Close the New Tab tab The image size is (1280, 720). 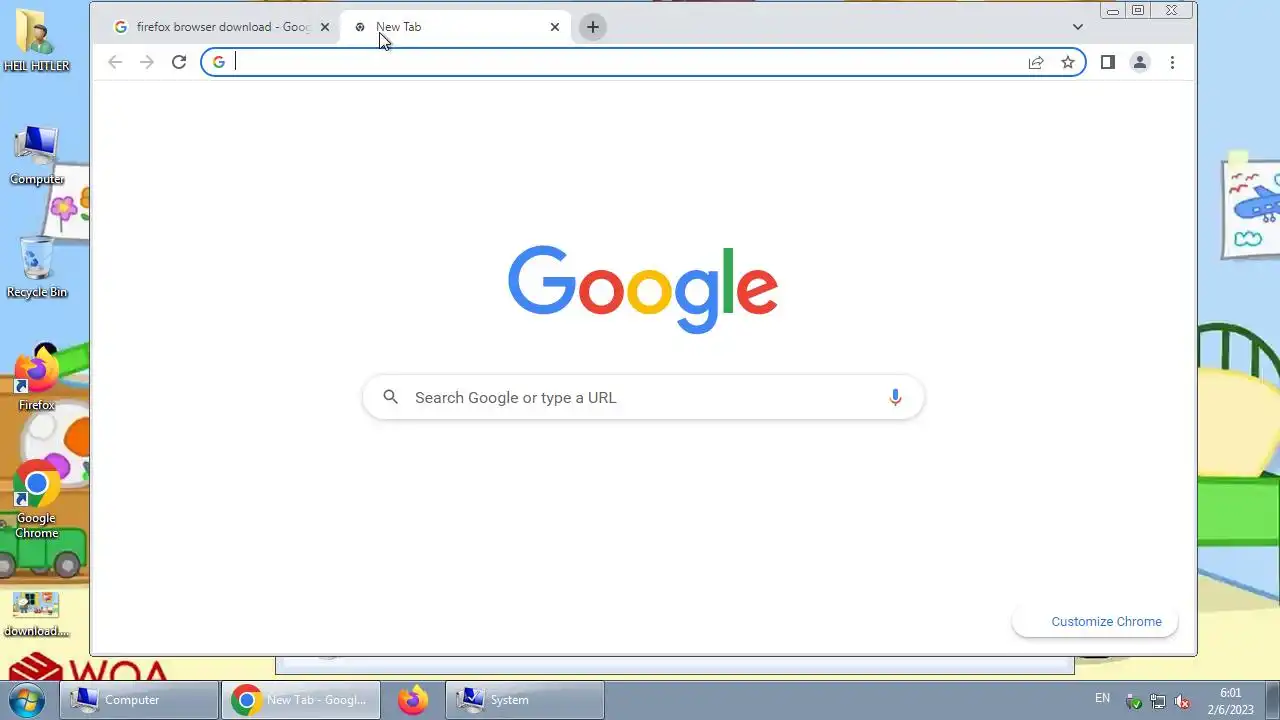[555, 27]
